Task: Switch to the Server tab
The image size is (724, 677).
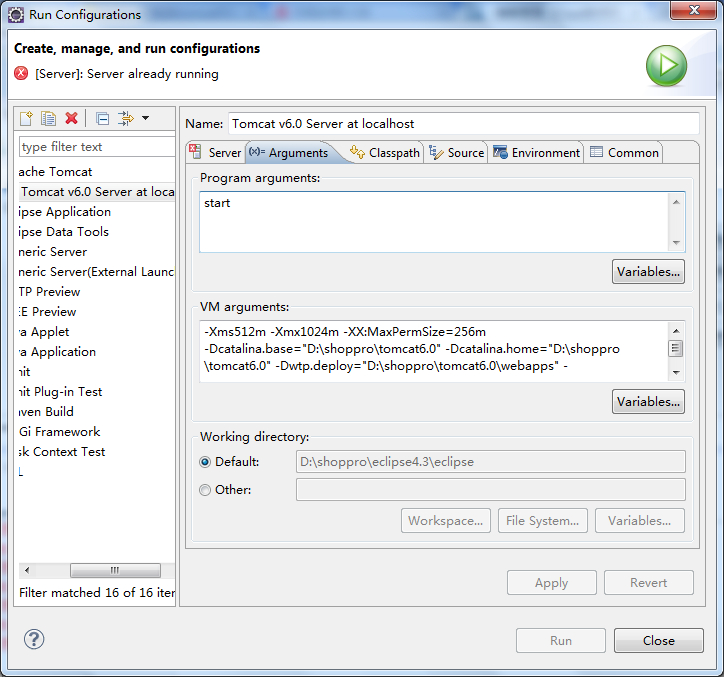Action: click(215, 152)
